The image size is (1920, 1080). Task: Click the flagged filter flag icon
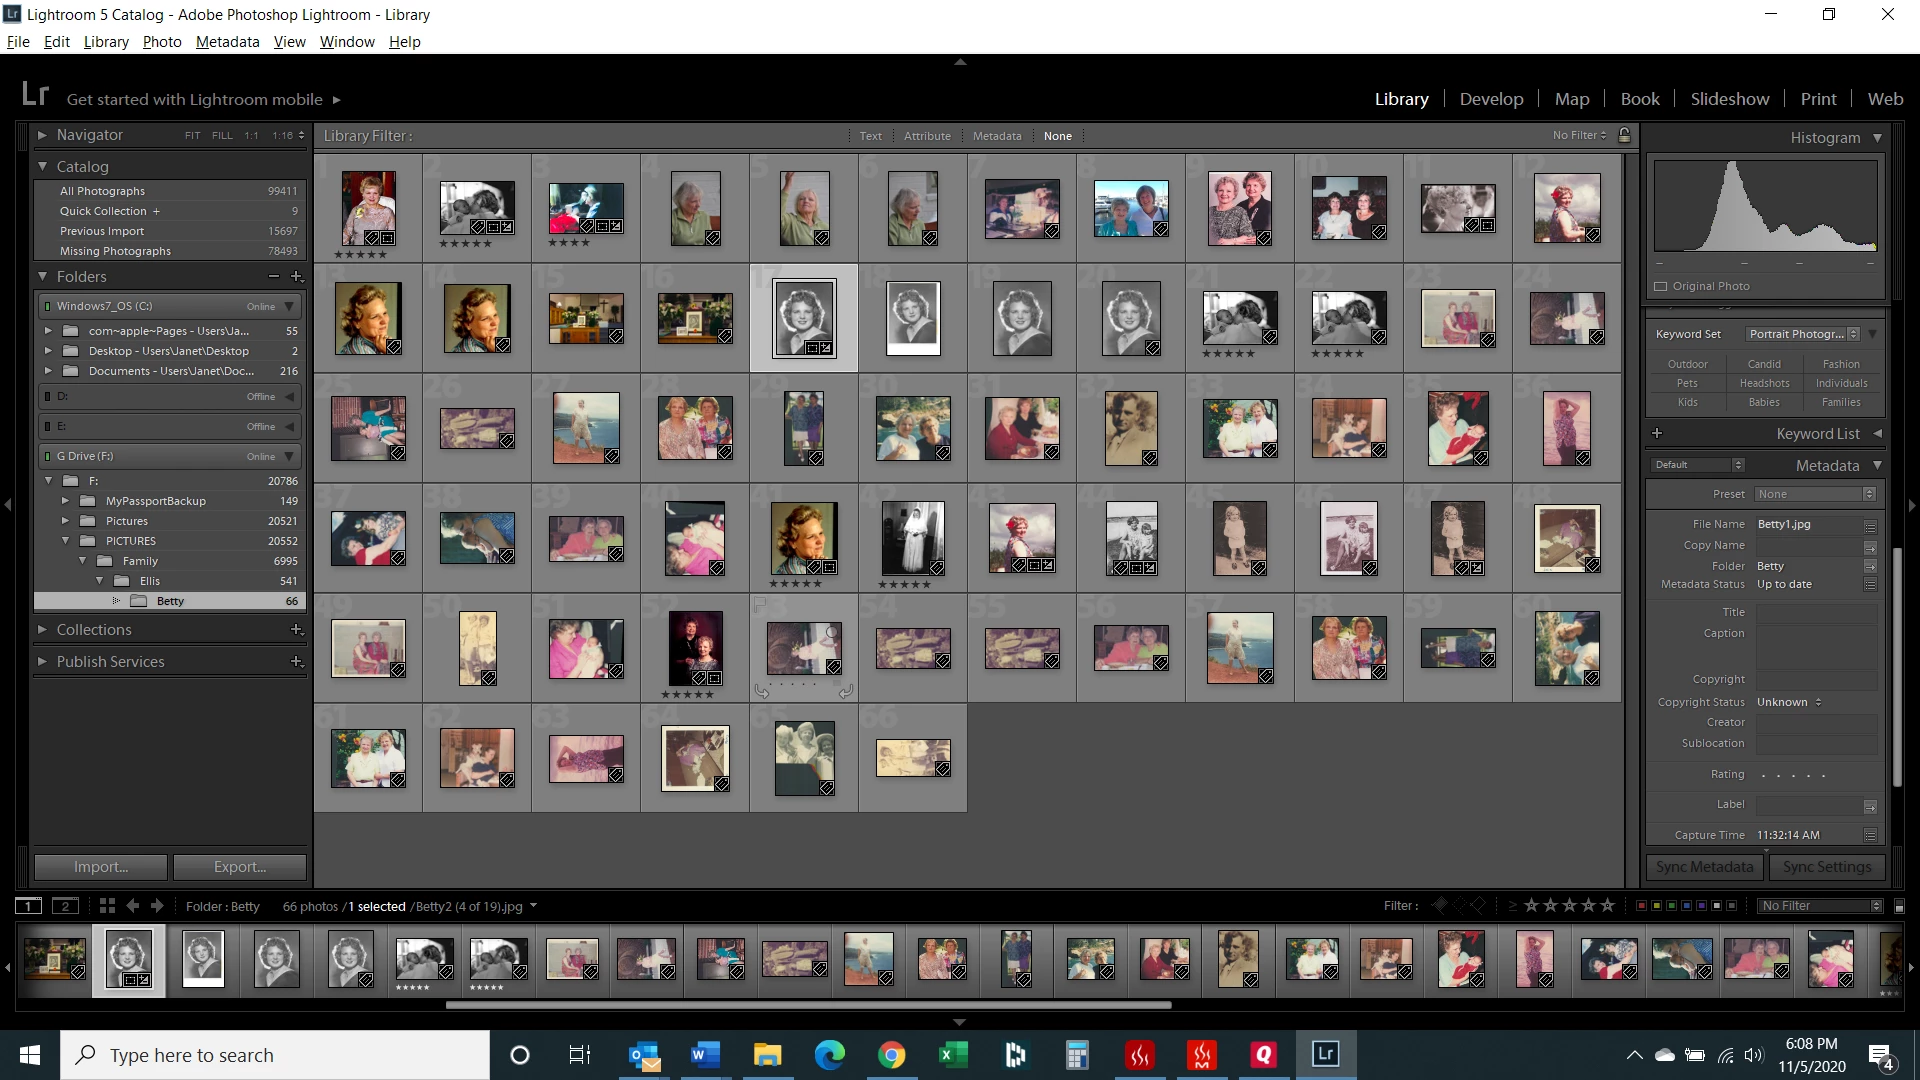click(1439, 906)
